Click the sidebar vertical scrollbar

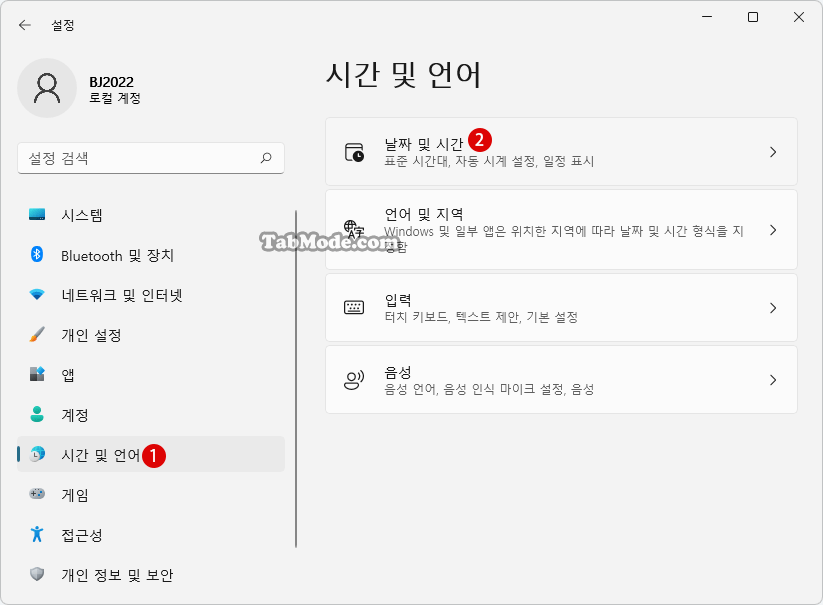[296, 379]
